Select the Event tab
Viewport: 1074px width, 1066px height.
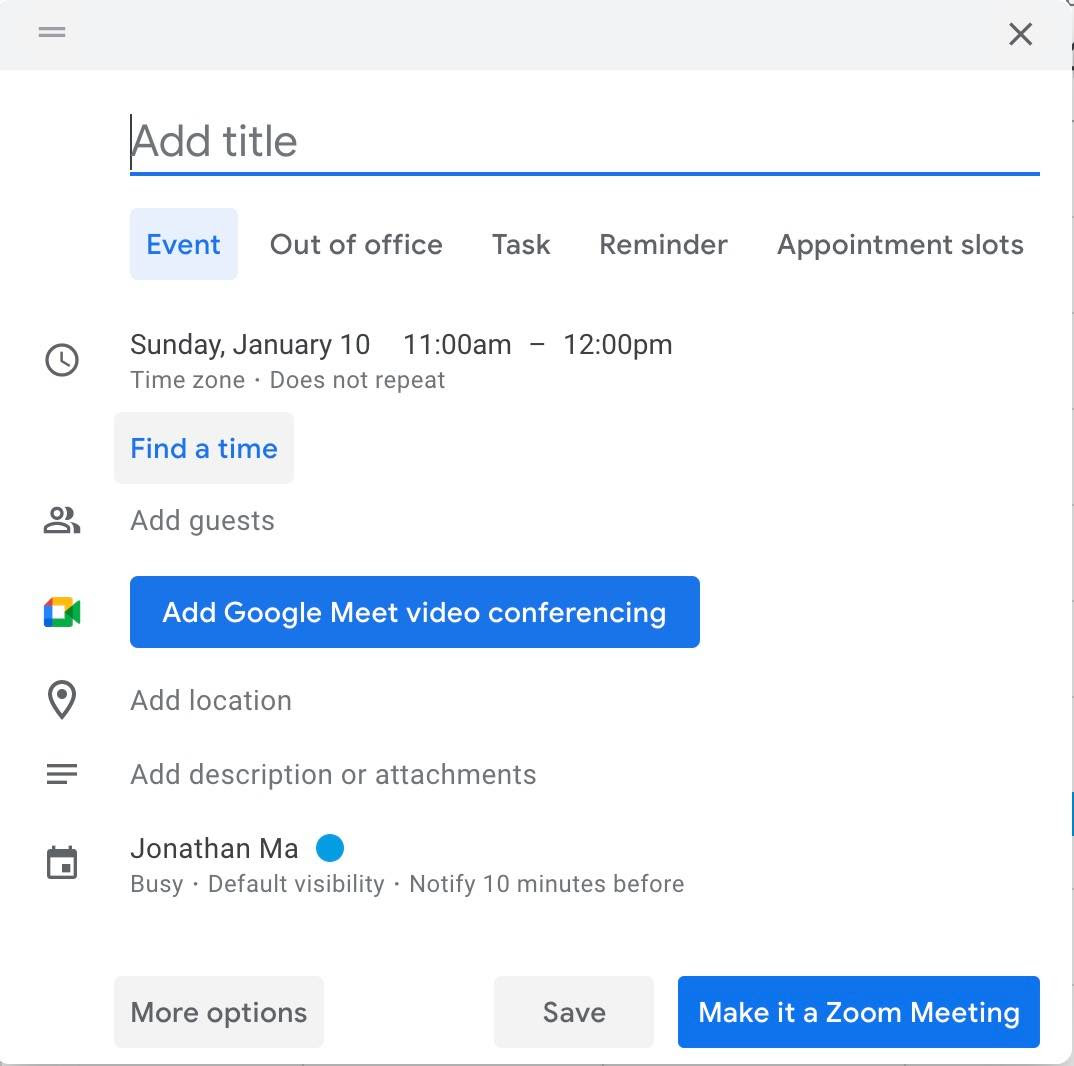[x=184, y=244]
